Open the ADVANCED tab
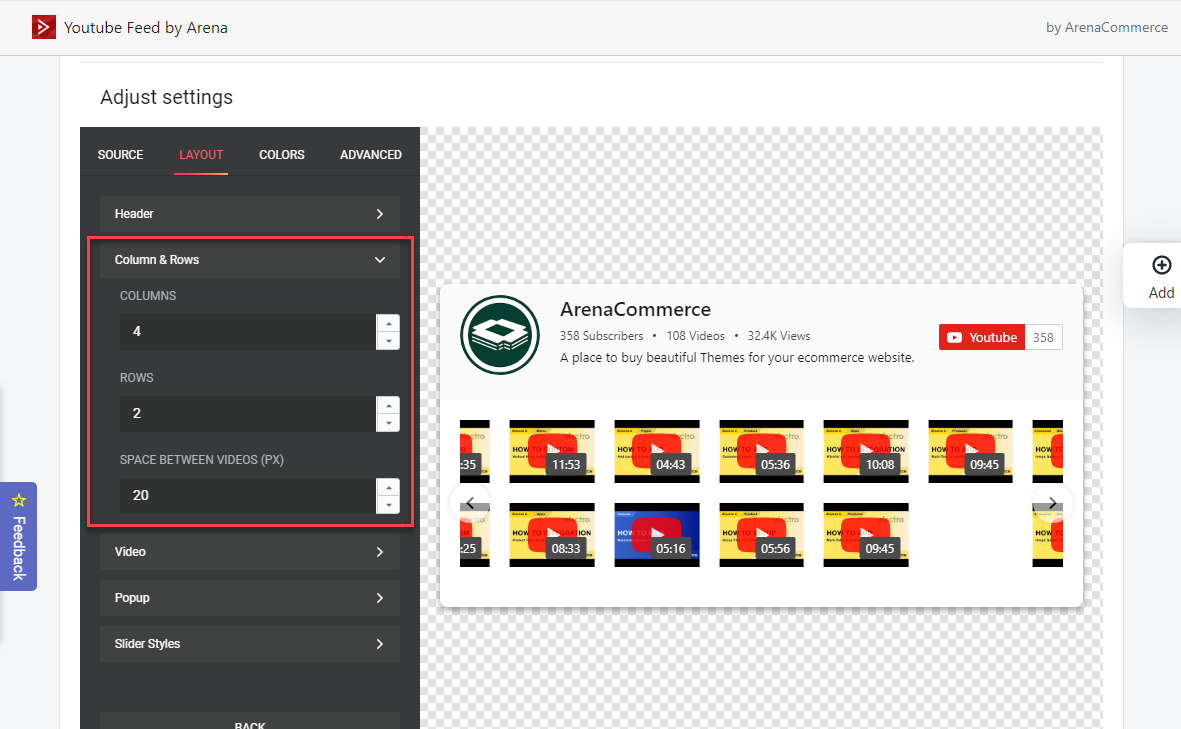 371,154
